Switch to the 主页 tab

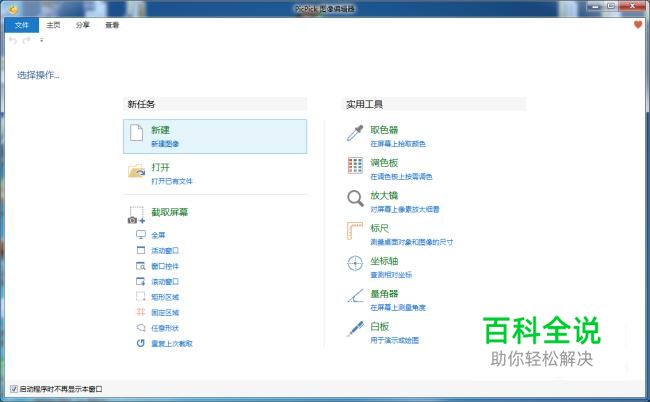53,25
